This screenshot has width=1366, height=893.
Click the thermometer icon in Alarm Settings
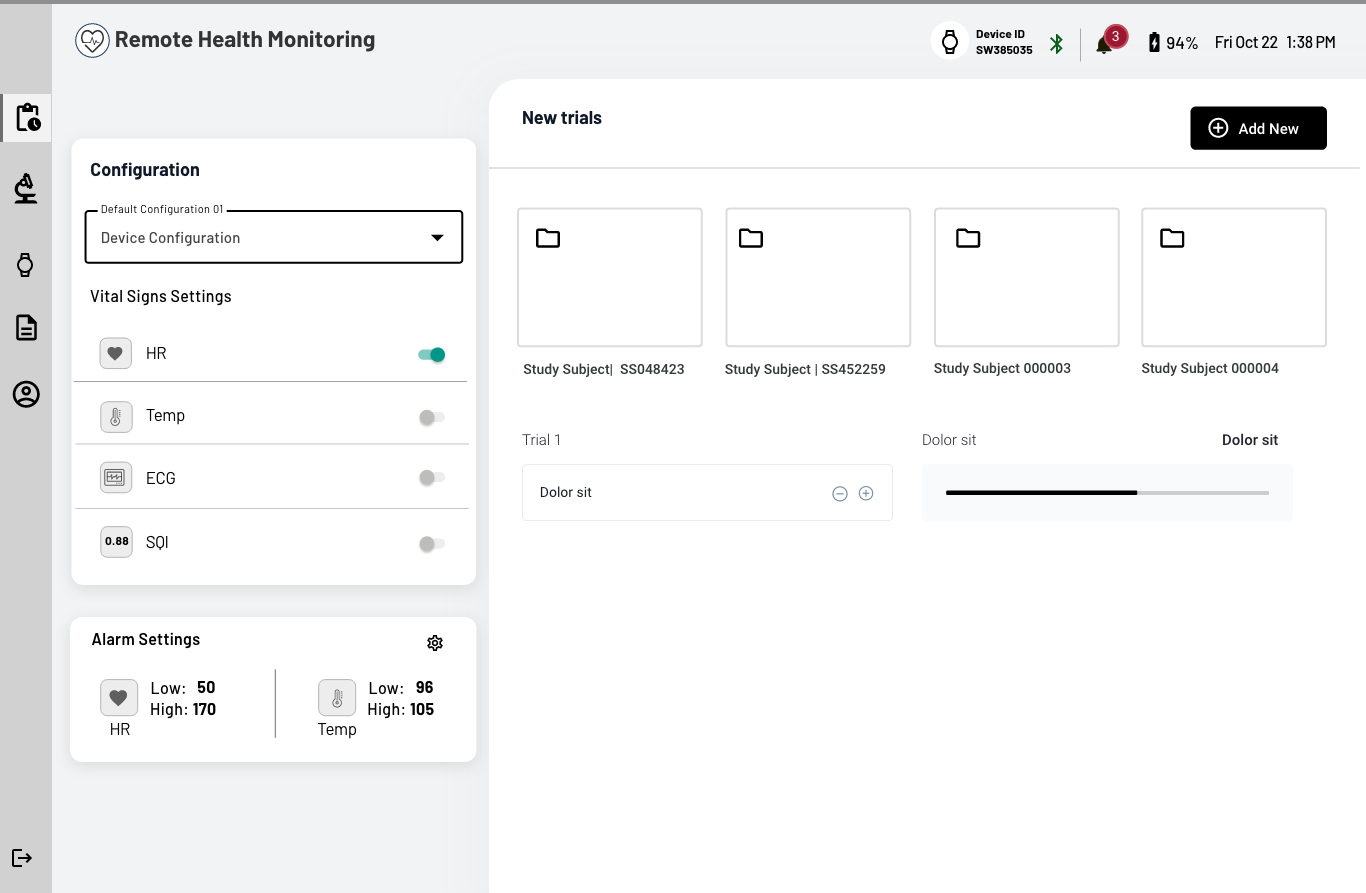click(337, 697)
